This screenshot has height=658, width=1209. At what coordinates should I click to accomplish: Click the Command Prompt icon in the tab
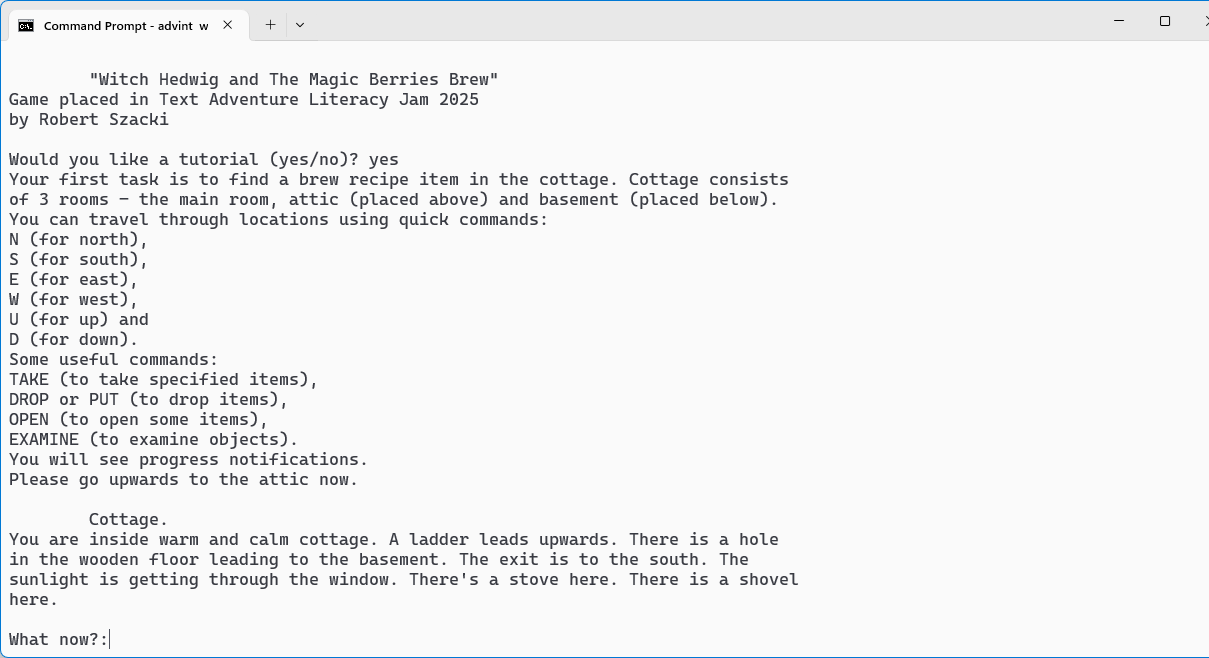(26, 25)
